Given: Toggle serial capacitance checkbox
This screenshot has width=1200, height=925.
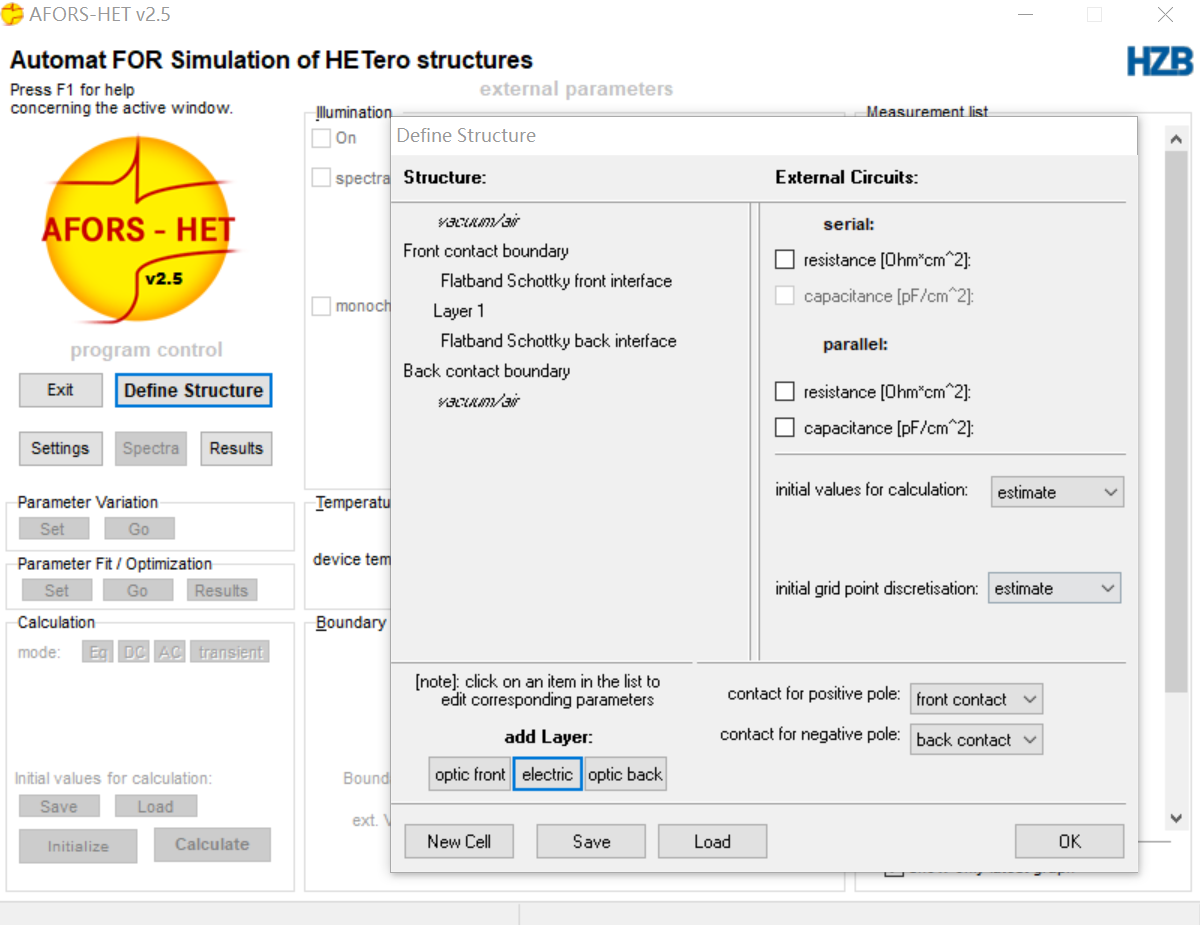Looking at the screenshot, I should tap(785, 296).
